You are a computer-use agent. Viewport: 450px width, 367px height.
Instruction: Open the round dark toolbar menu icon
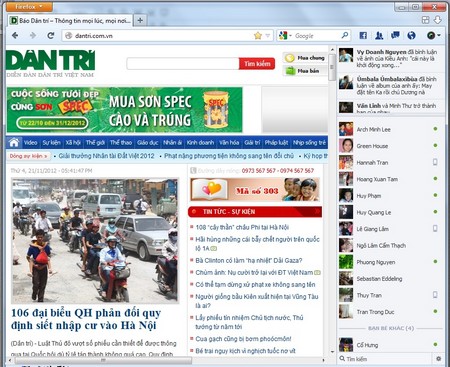pos(433,35)
